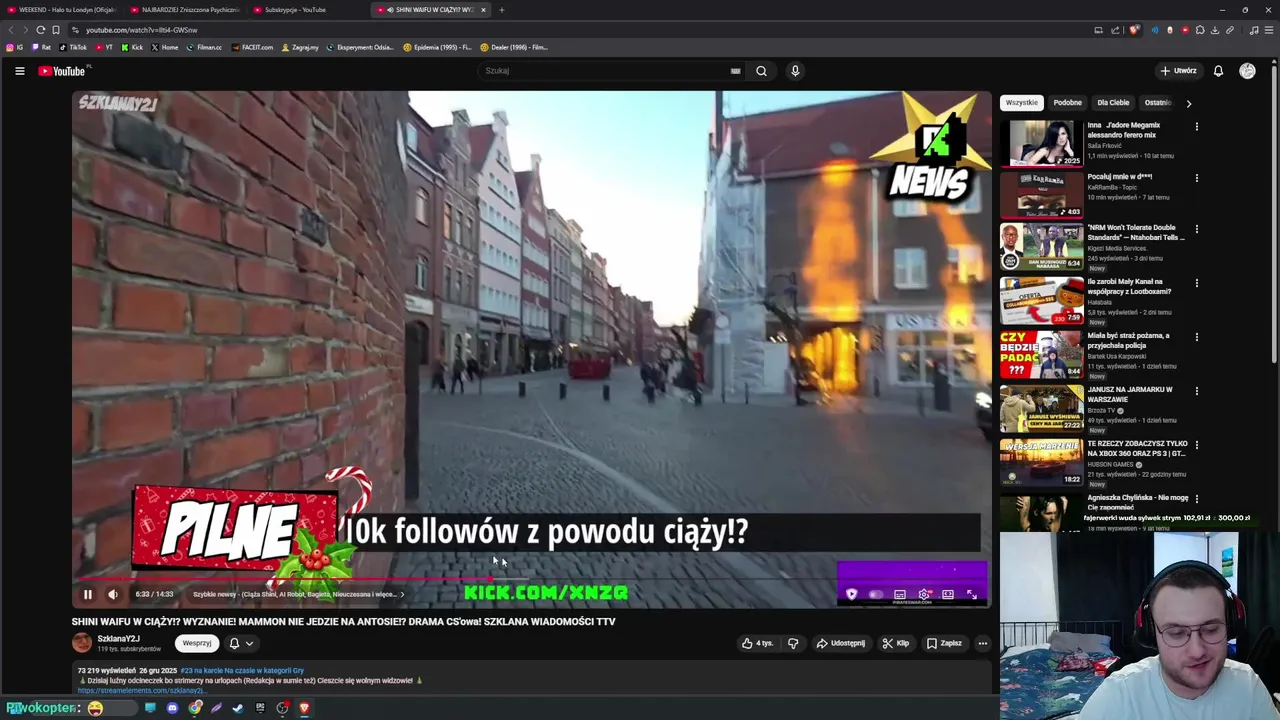This screenshot has height=720, width=1280.
Task: Open the YouTube hamburger guide menu
Action: [x=19, y=71]
